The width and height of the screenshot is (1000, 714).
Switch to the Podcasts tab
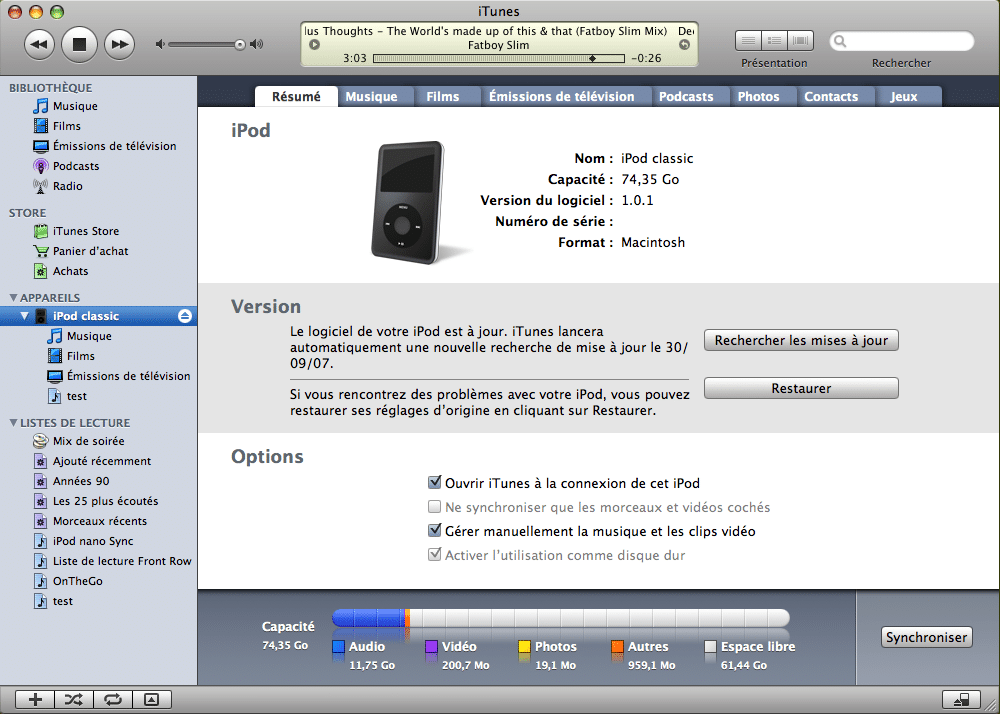click(x=686, y=96)
